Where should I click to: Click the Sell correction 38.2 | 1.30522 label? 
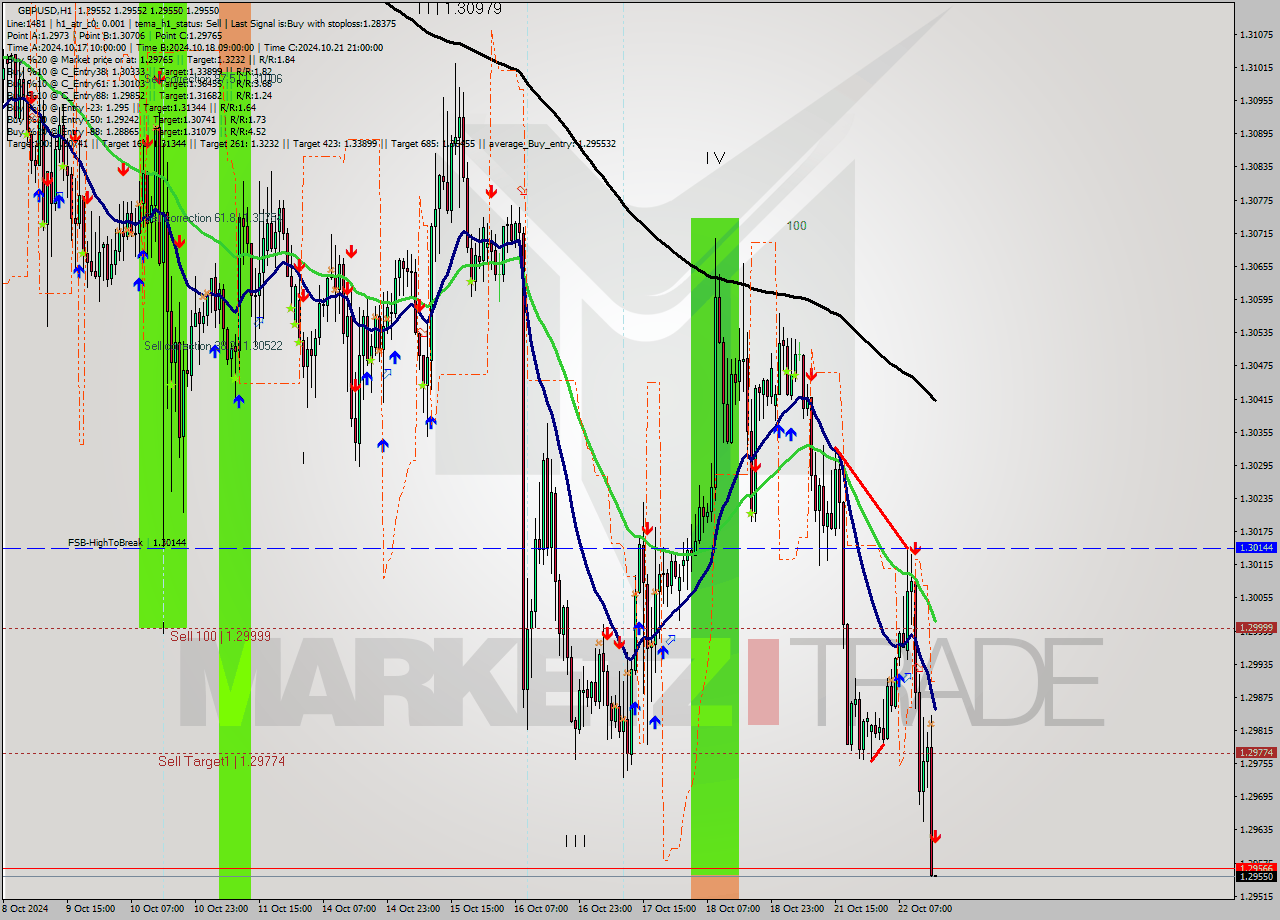213,345
